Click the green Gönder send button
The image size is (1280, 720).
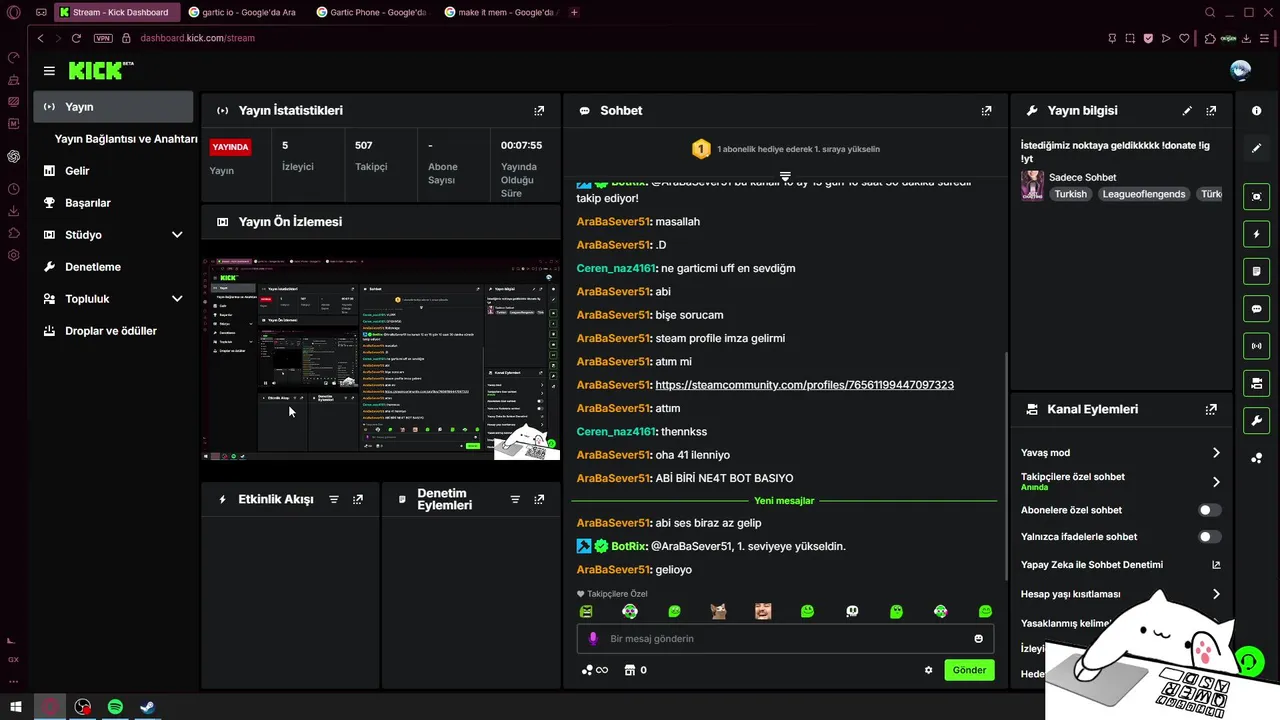tap(969, 670)
